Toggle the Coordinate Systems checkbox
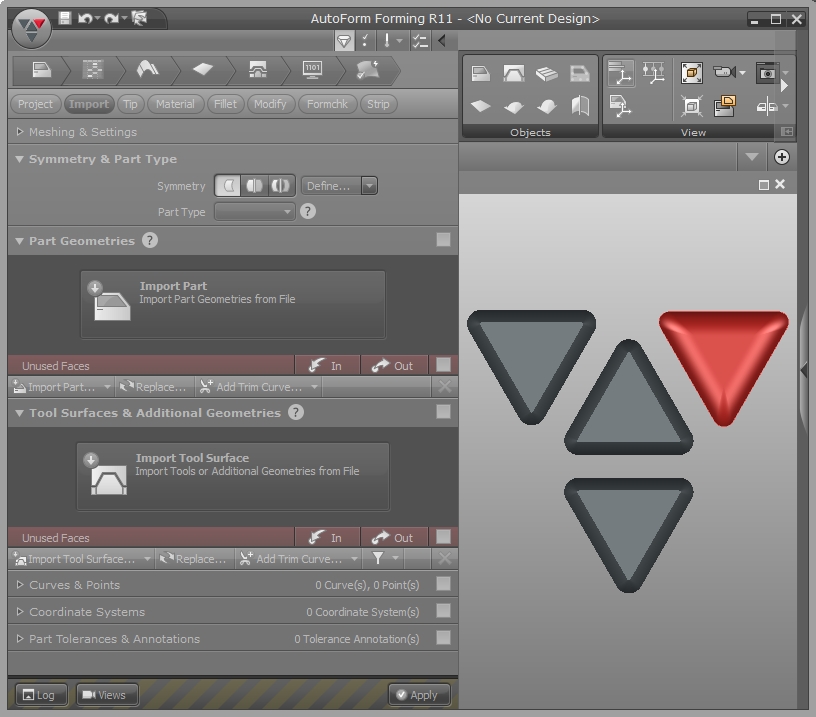The width and height of the screenshot is (816, 717). pos(443,611)
